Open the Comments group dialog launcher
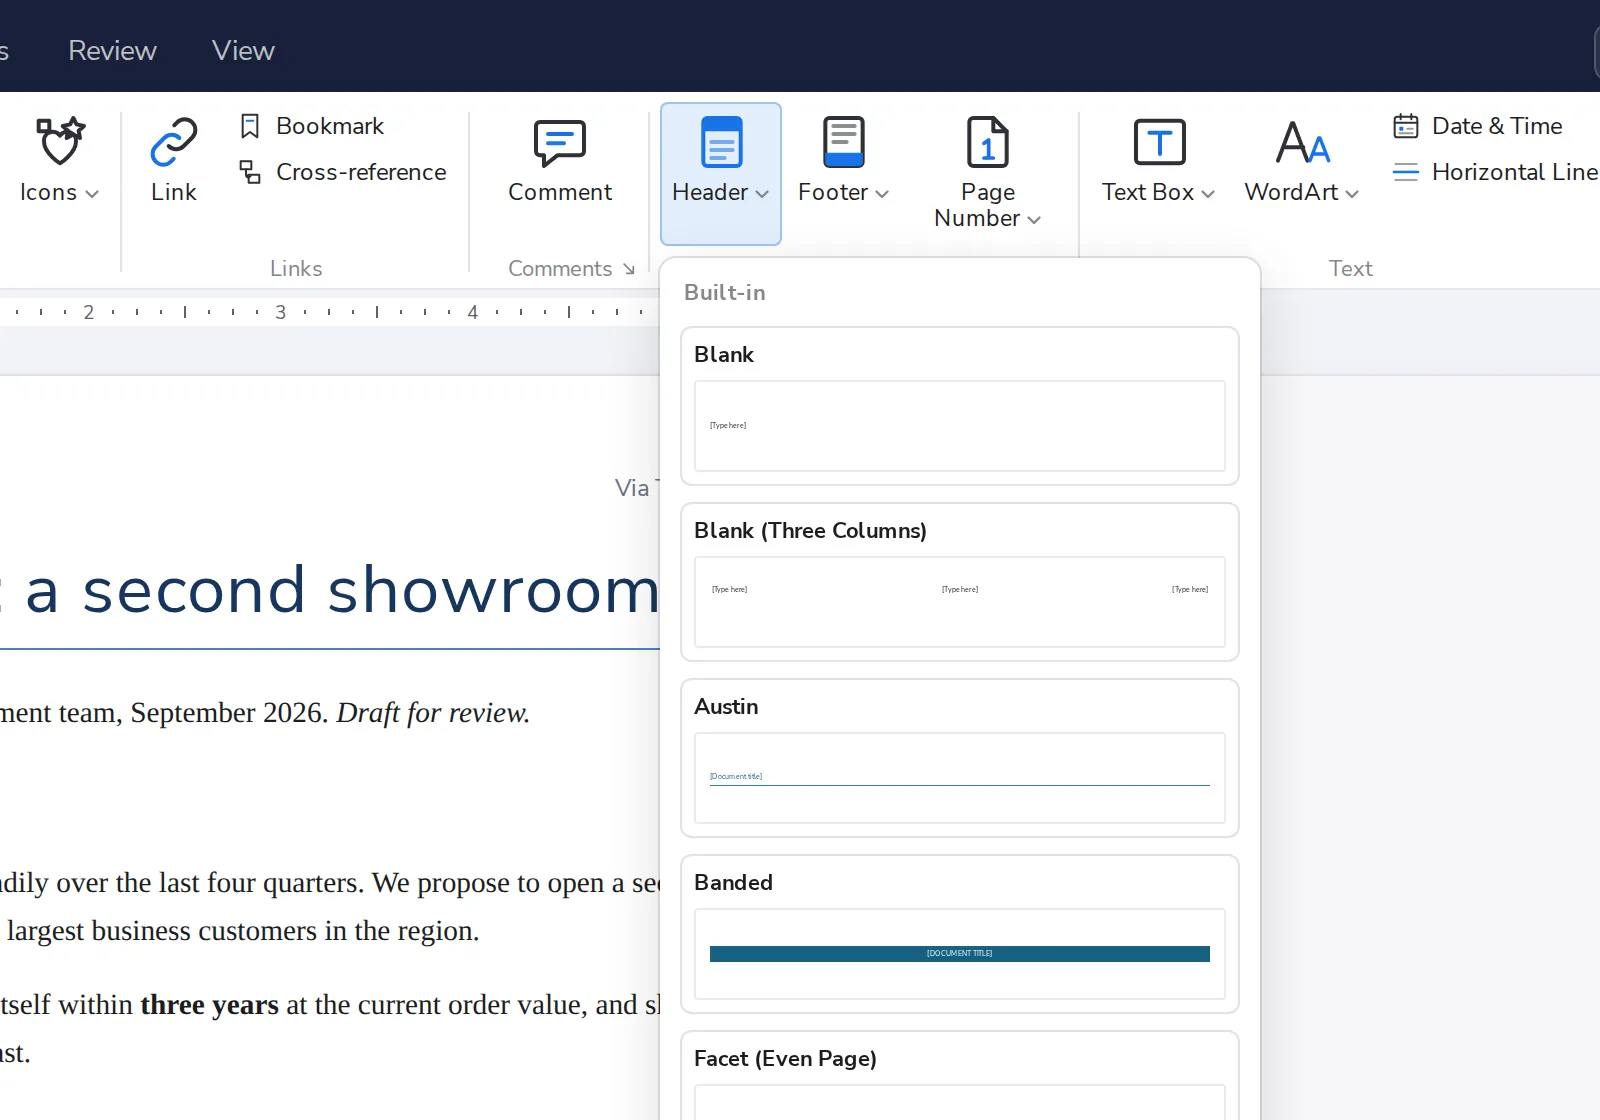This screenshot has width=1600, height=1120. tap(629, 269)
